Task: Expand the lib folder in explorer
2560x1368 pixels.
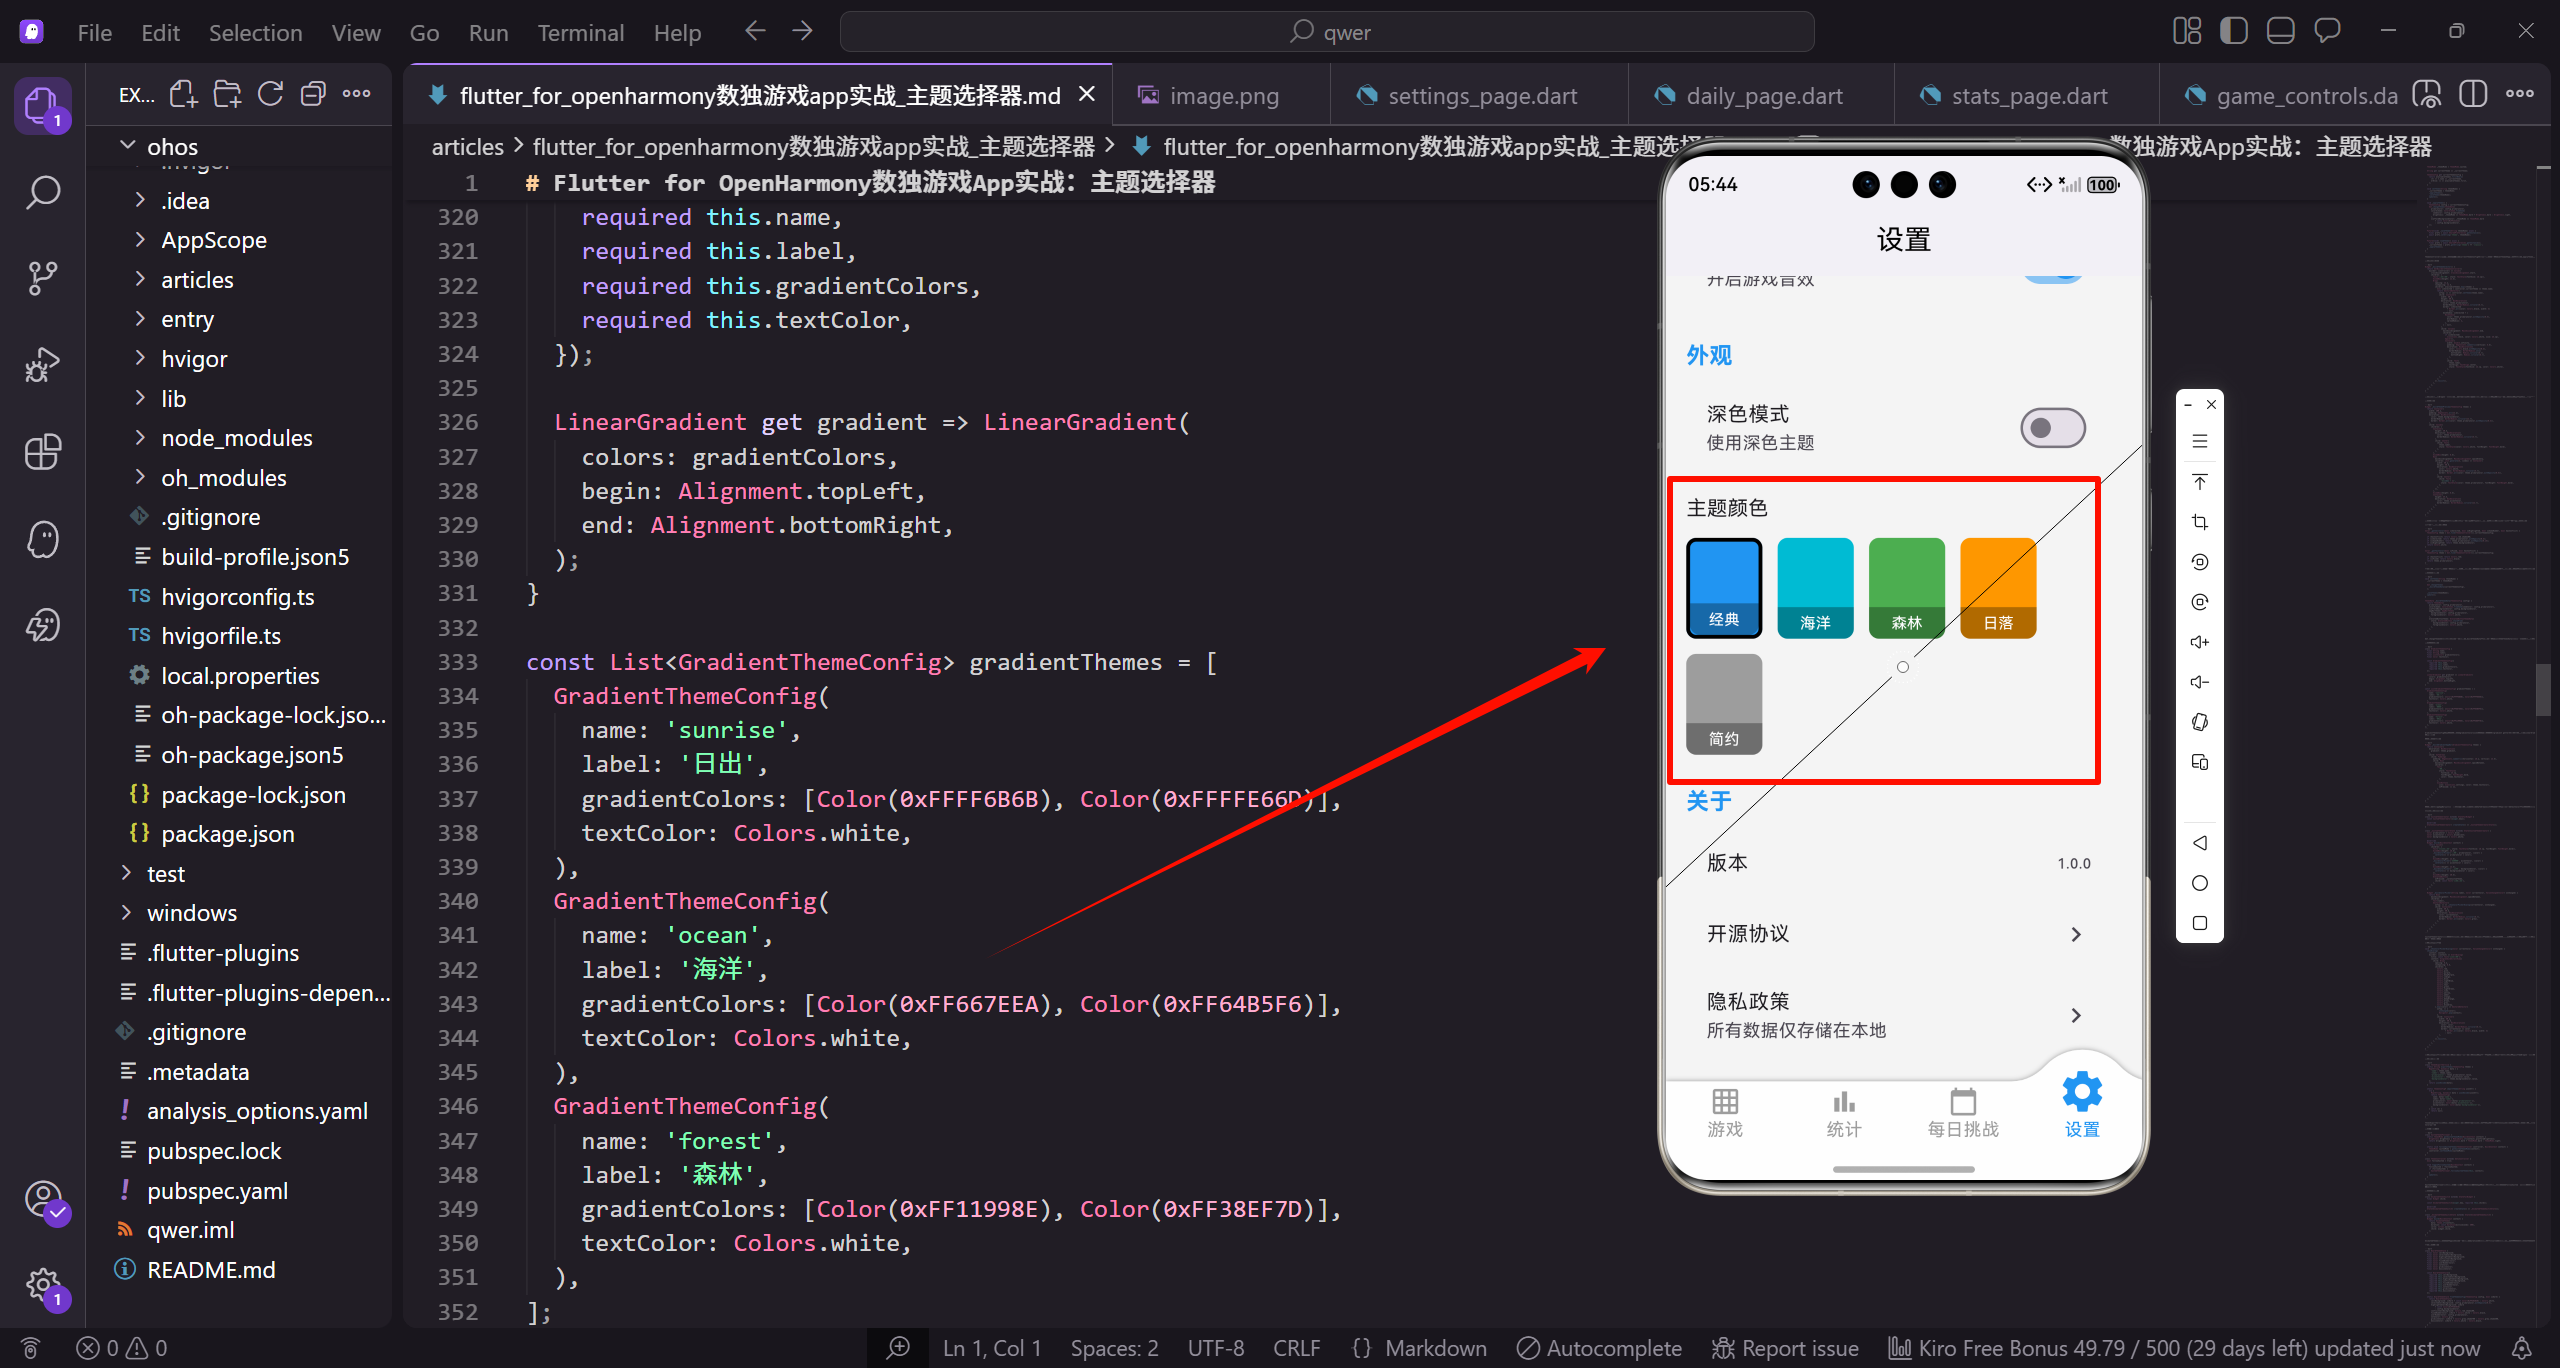Action: click(173, 399)
